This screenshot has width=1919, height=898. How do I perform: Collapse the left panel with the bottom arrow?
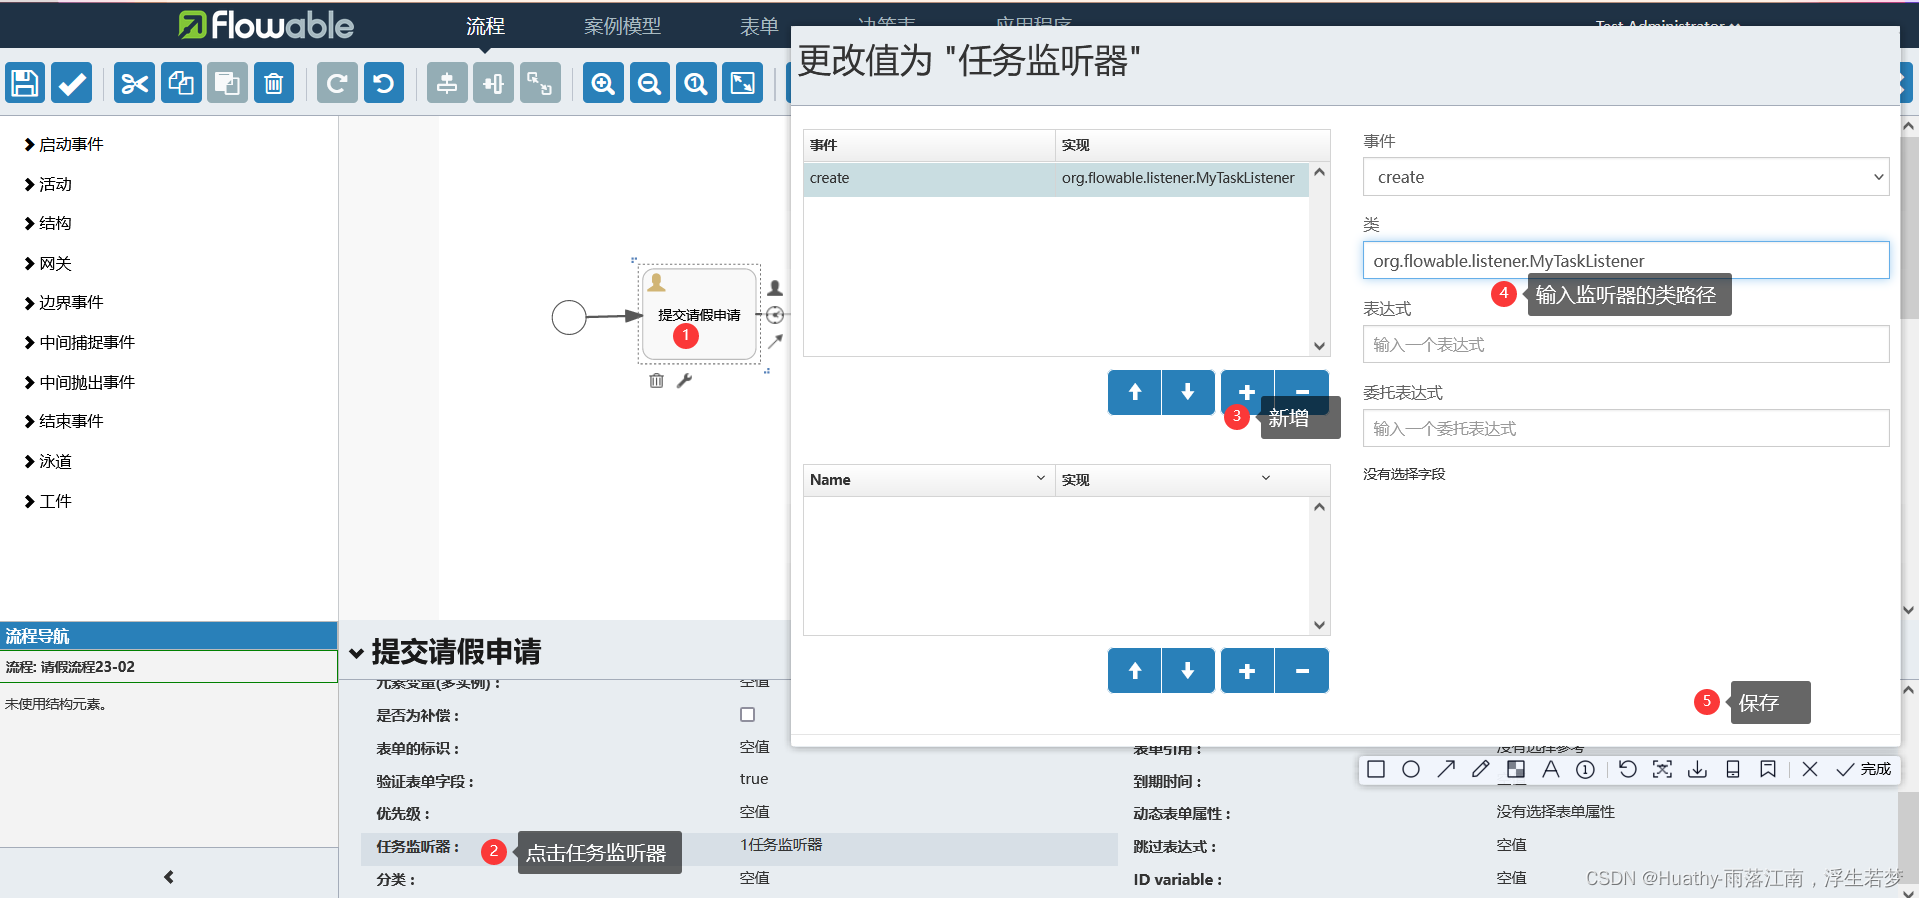169,877
